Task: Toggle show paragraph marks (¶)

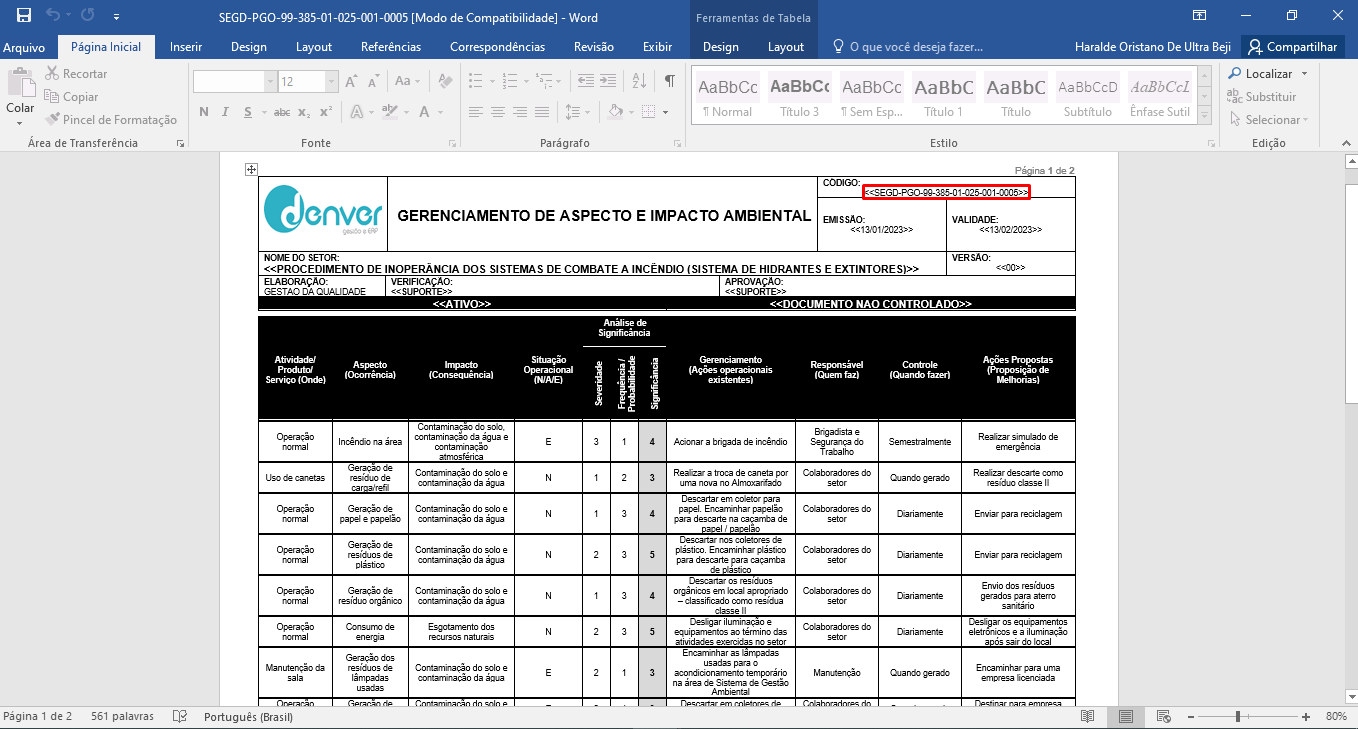Action: [x=670, y=81]
